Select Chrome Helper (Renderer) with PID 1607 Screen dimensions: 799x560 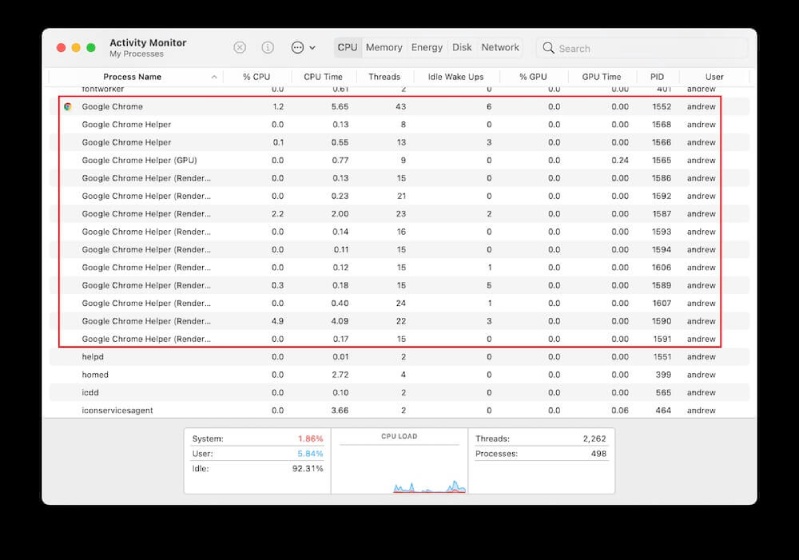tap(399, 303)
